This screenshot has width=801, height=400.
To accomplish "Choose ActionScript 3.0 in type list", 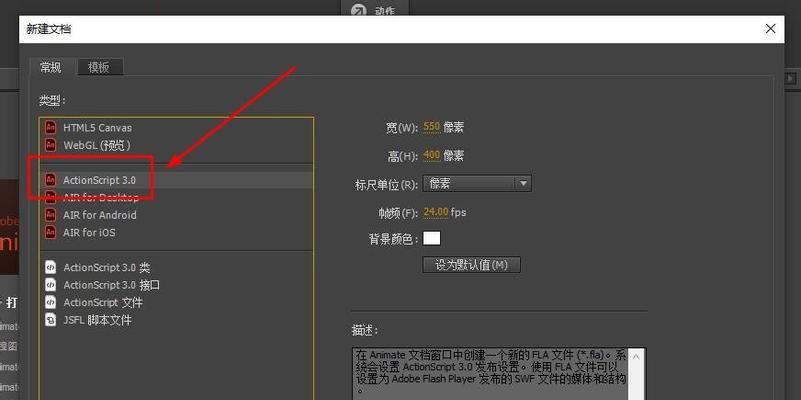I will click(x=100, y=180).
